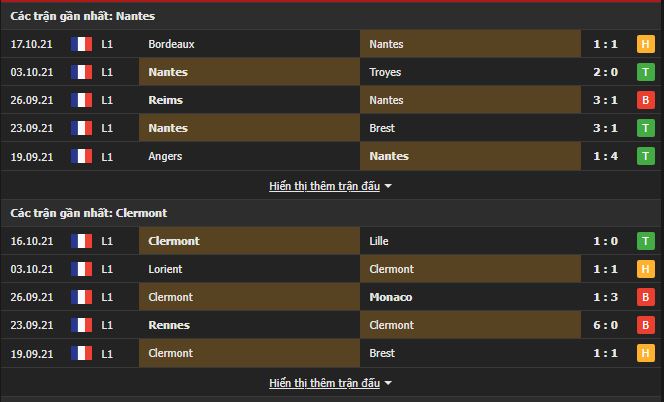
Task: Click the Monaco team name
Action: (390, 297)
